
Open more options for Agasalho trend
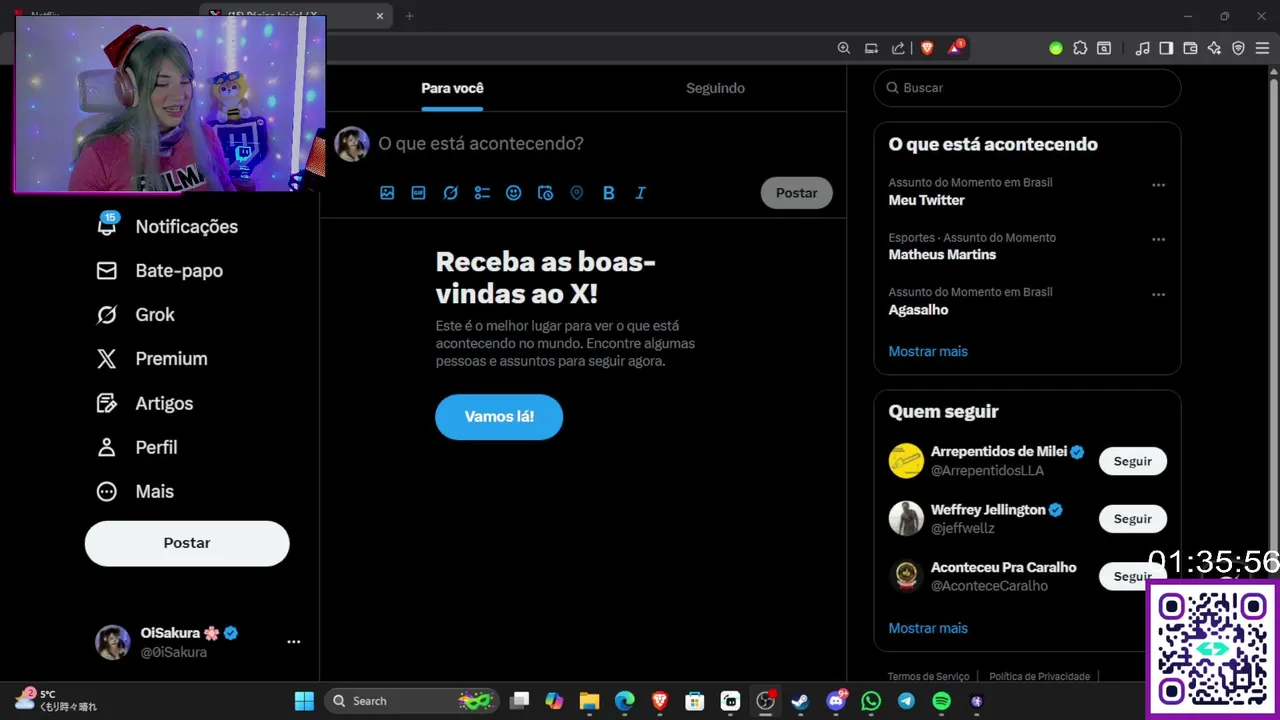click(x=1158, y=295)
